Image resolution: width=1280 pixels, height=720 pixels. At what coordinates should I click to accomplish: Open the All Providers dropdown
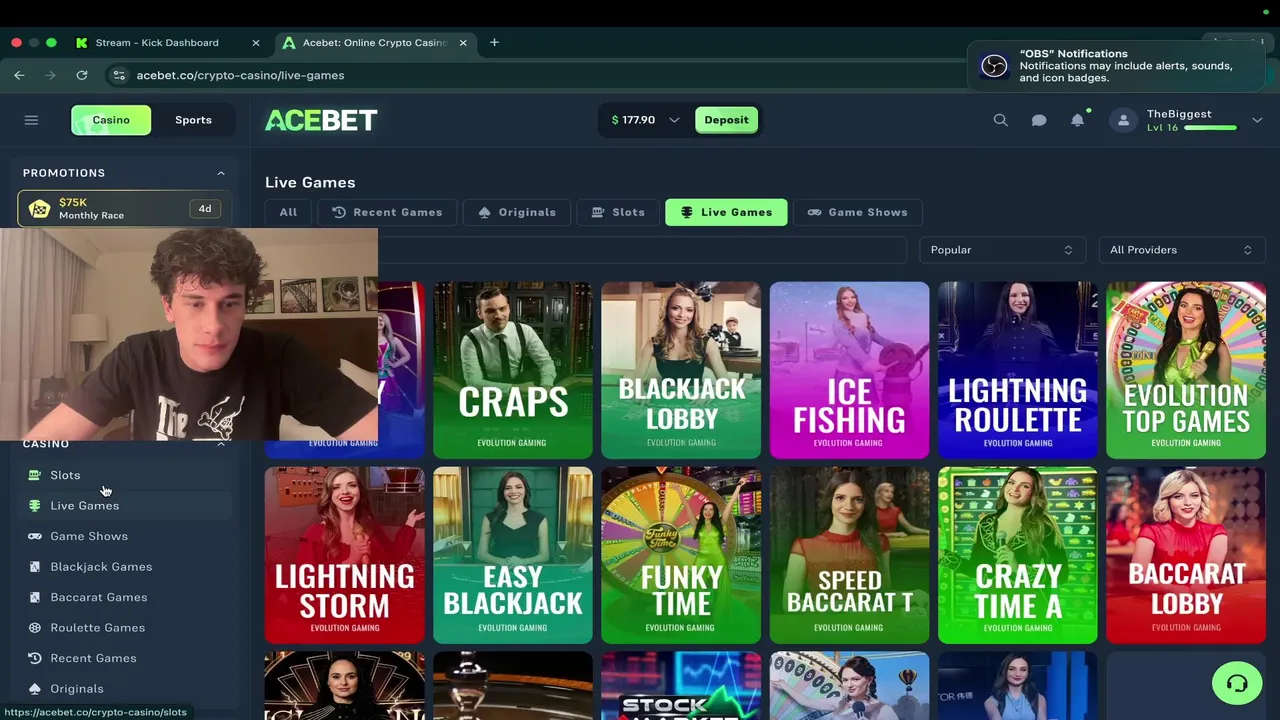pos(1181,250)
